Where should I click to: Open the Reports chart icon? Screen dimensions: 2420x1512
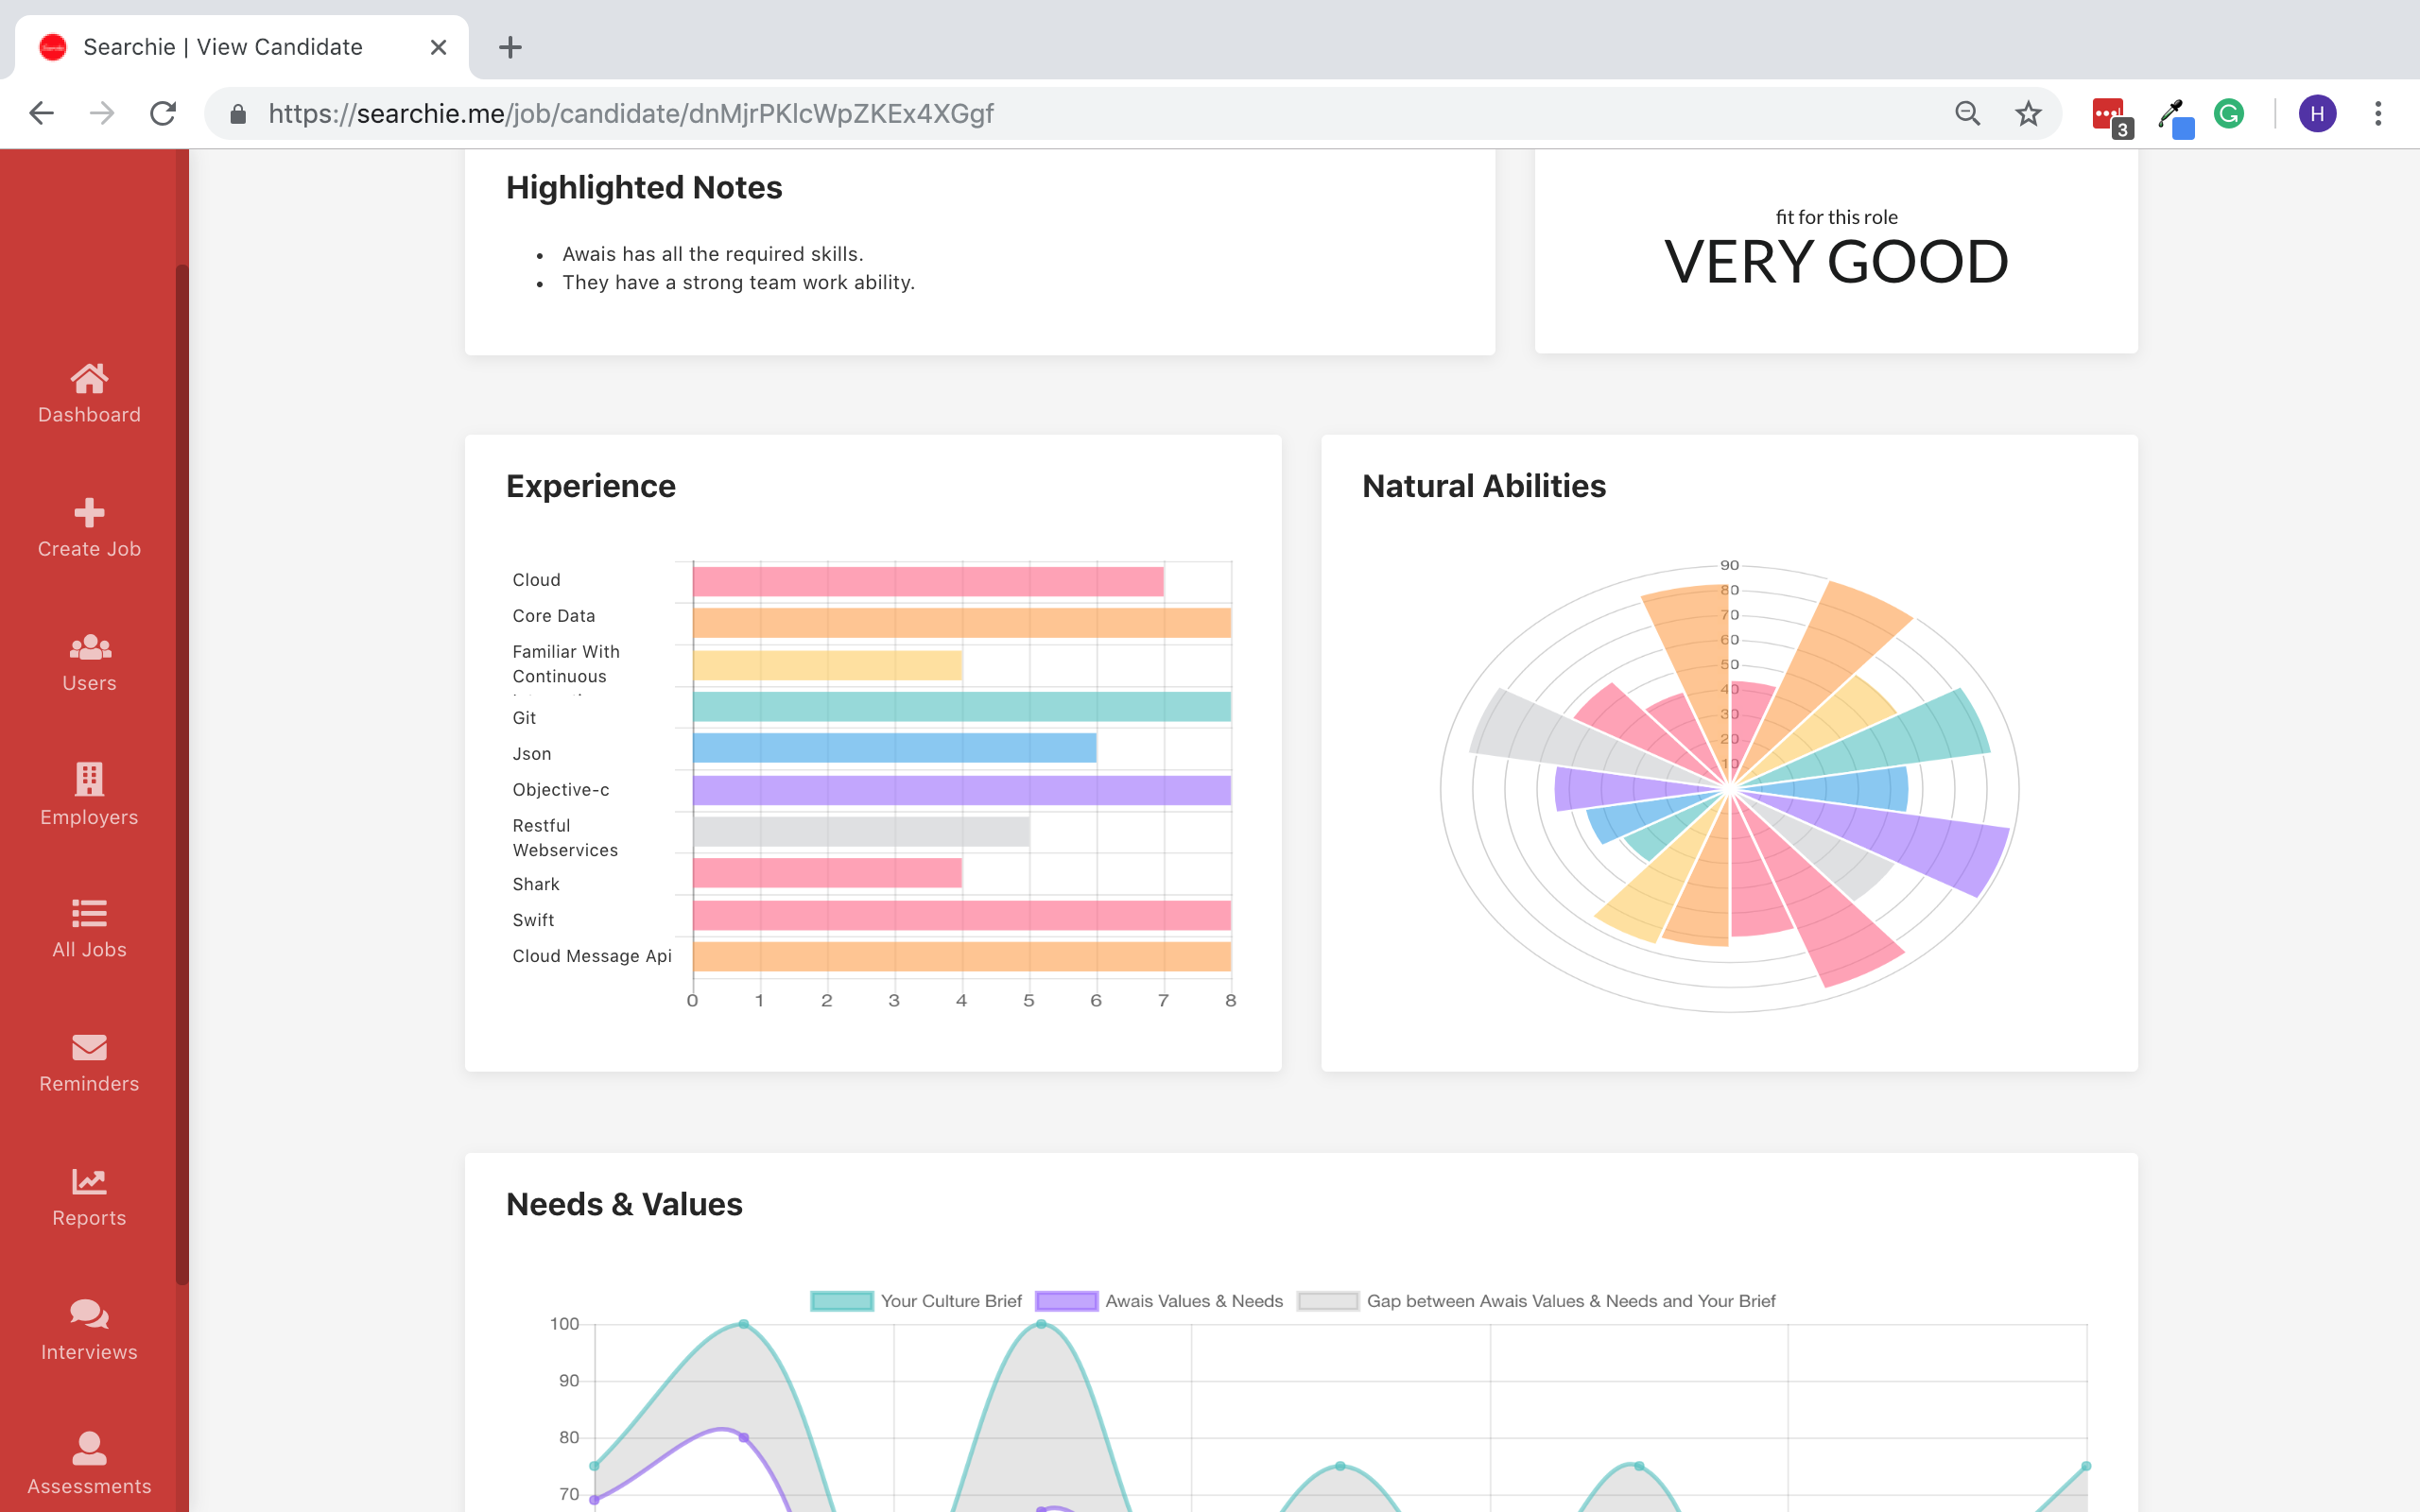tap(89, 1181)
